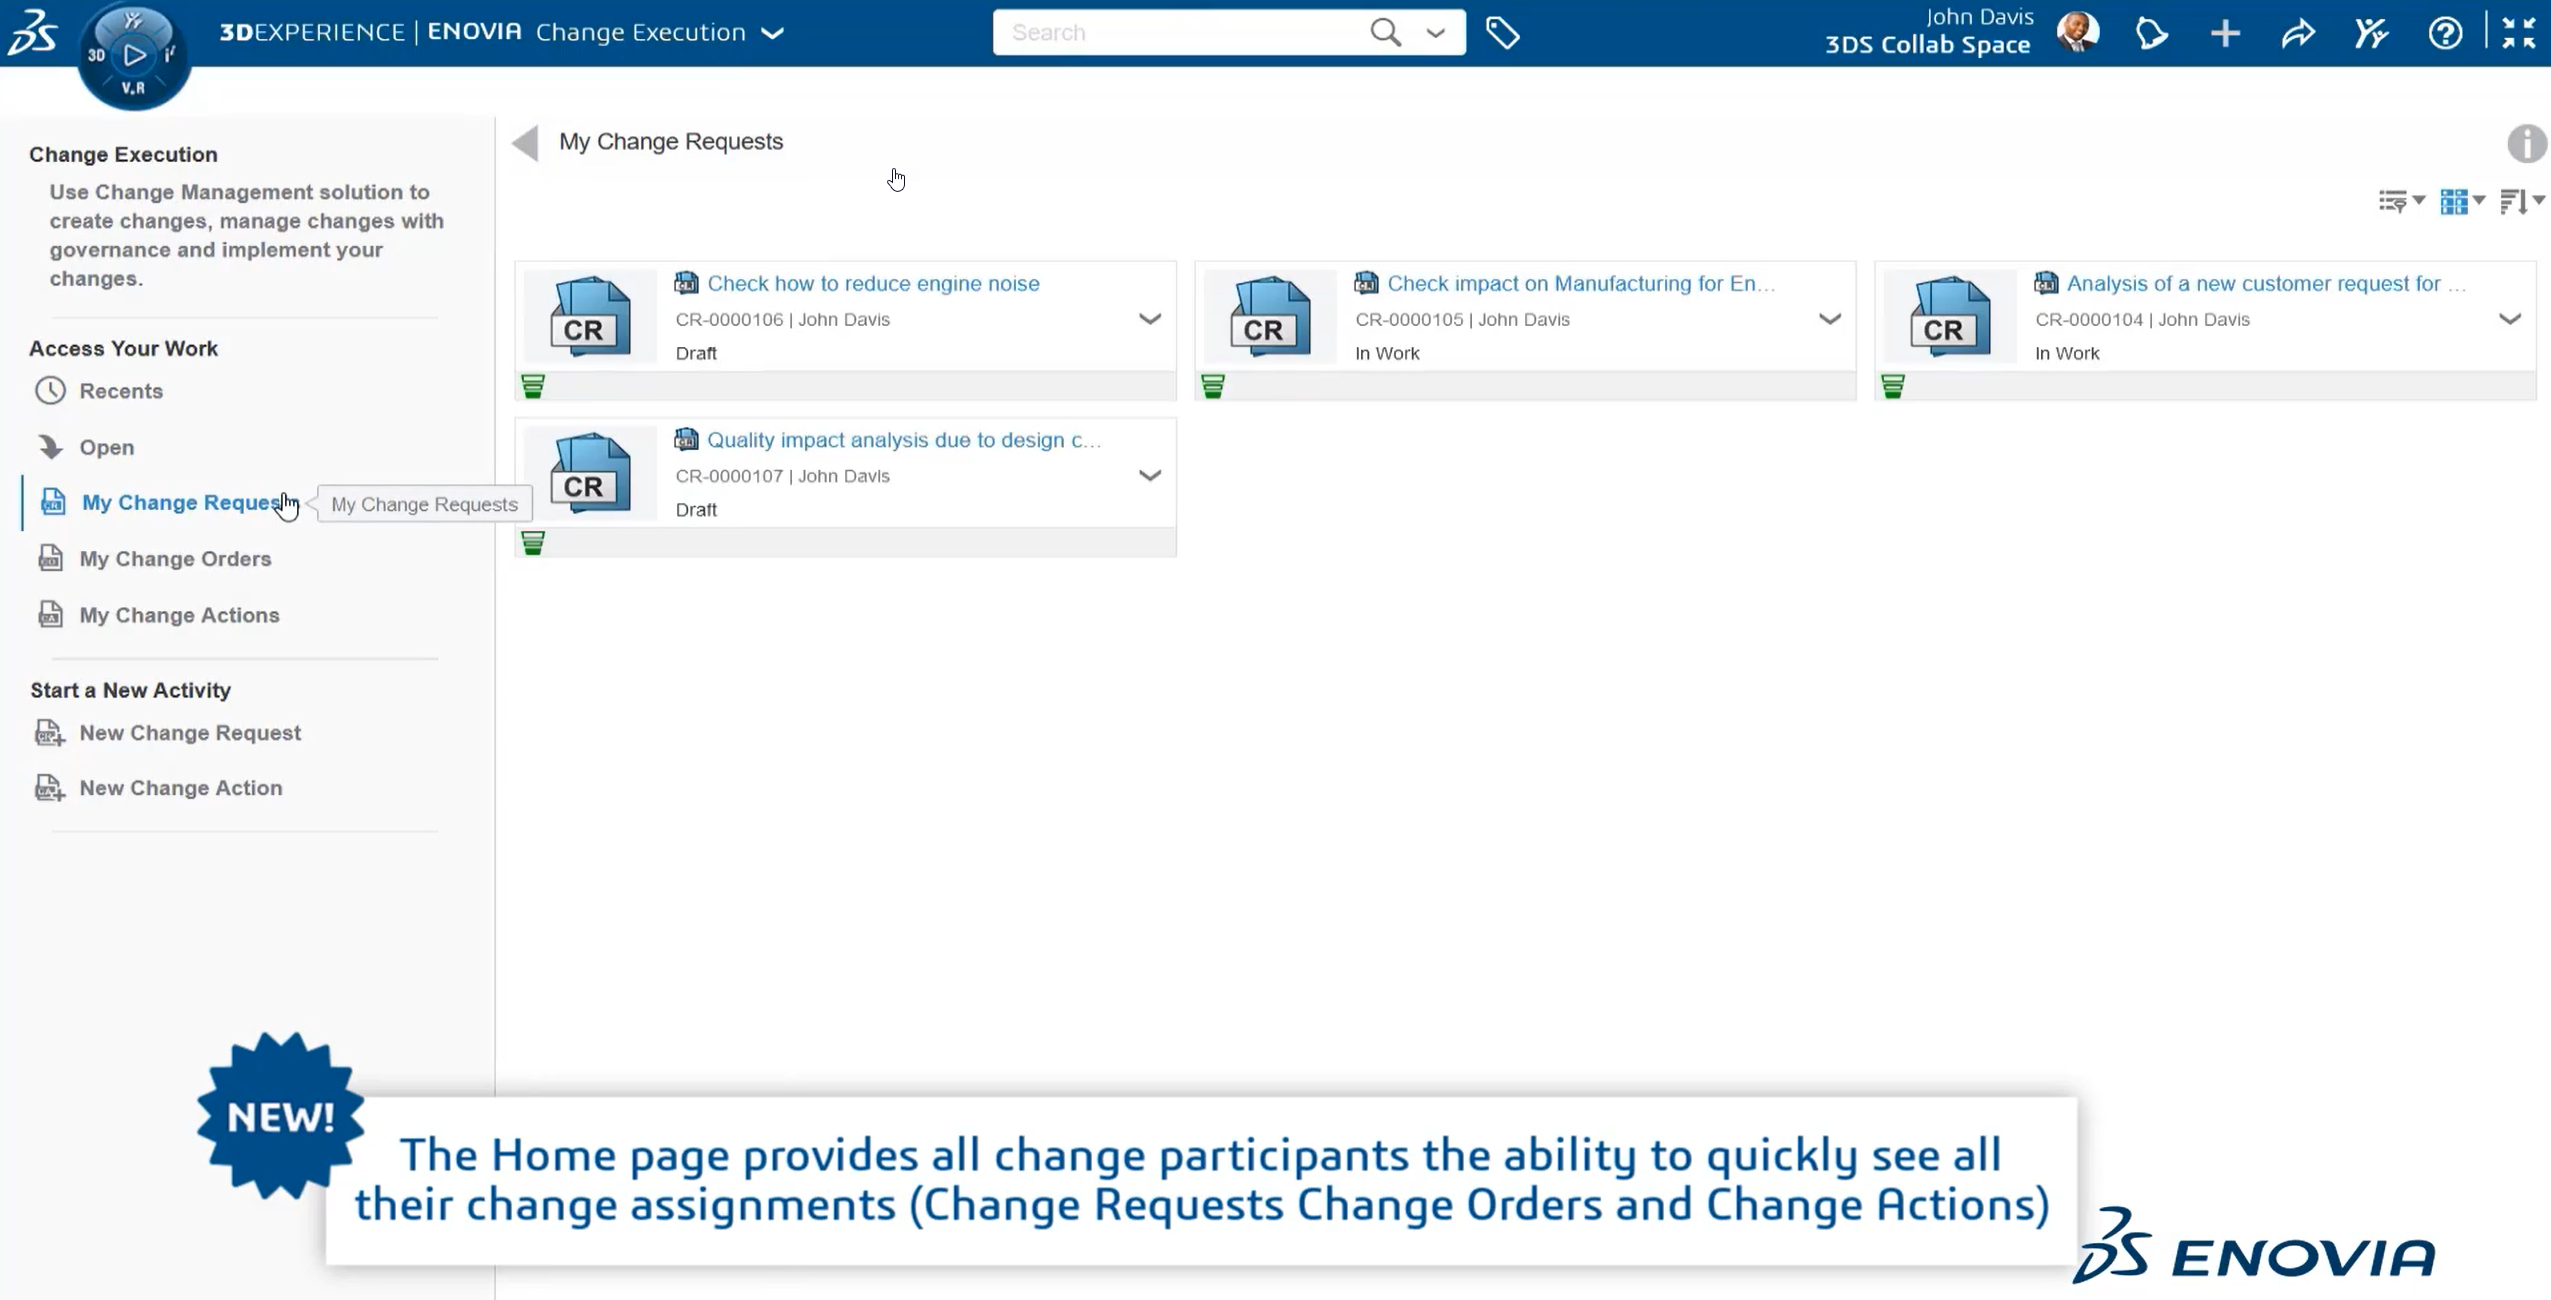Click the text CR-0000107 | John Davis
Image resolution: width=2551 pixels, height=1300 pixels.
[x=782, y=476]
